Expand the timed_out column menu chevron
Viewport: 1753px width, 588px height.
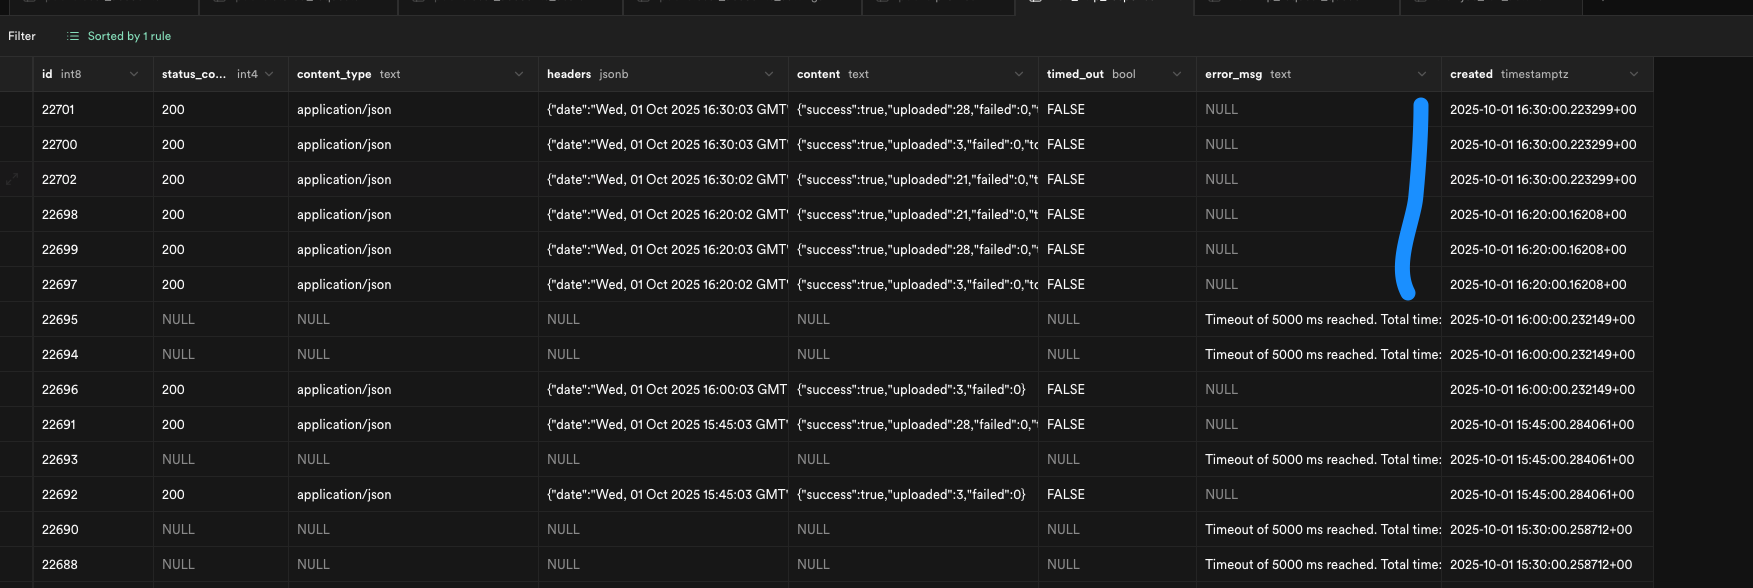tap(1177, 74)
